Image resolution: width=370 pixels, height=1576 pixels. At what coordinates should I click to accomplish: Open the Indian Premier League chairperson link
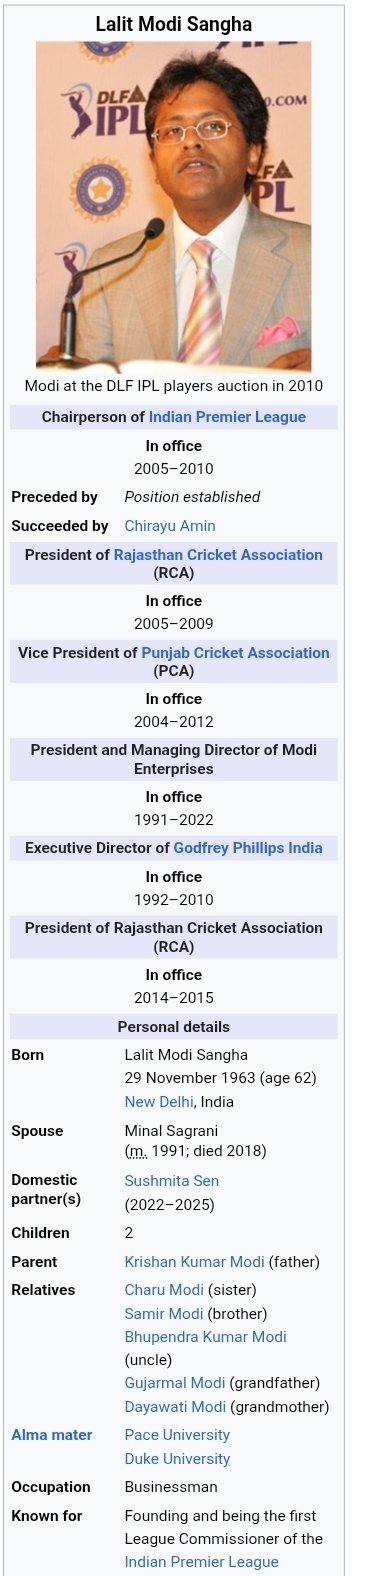(x=227, y=417)
